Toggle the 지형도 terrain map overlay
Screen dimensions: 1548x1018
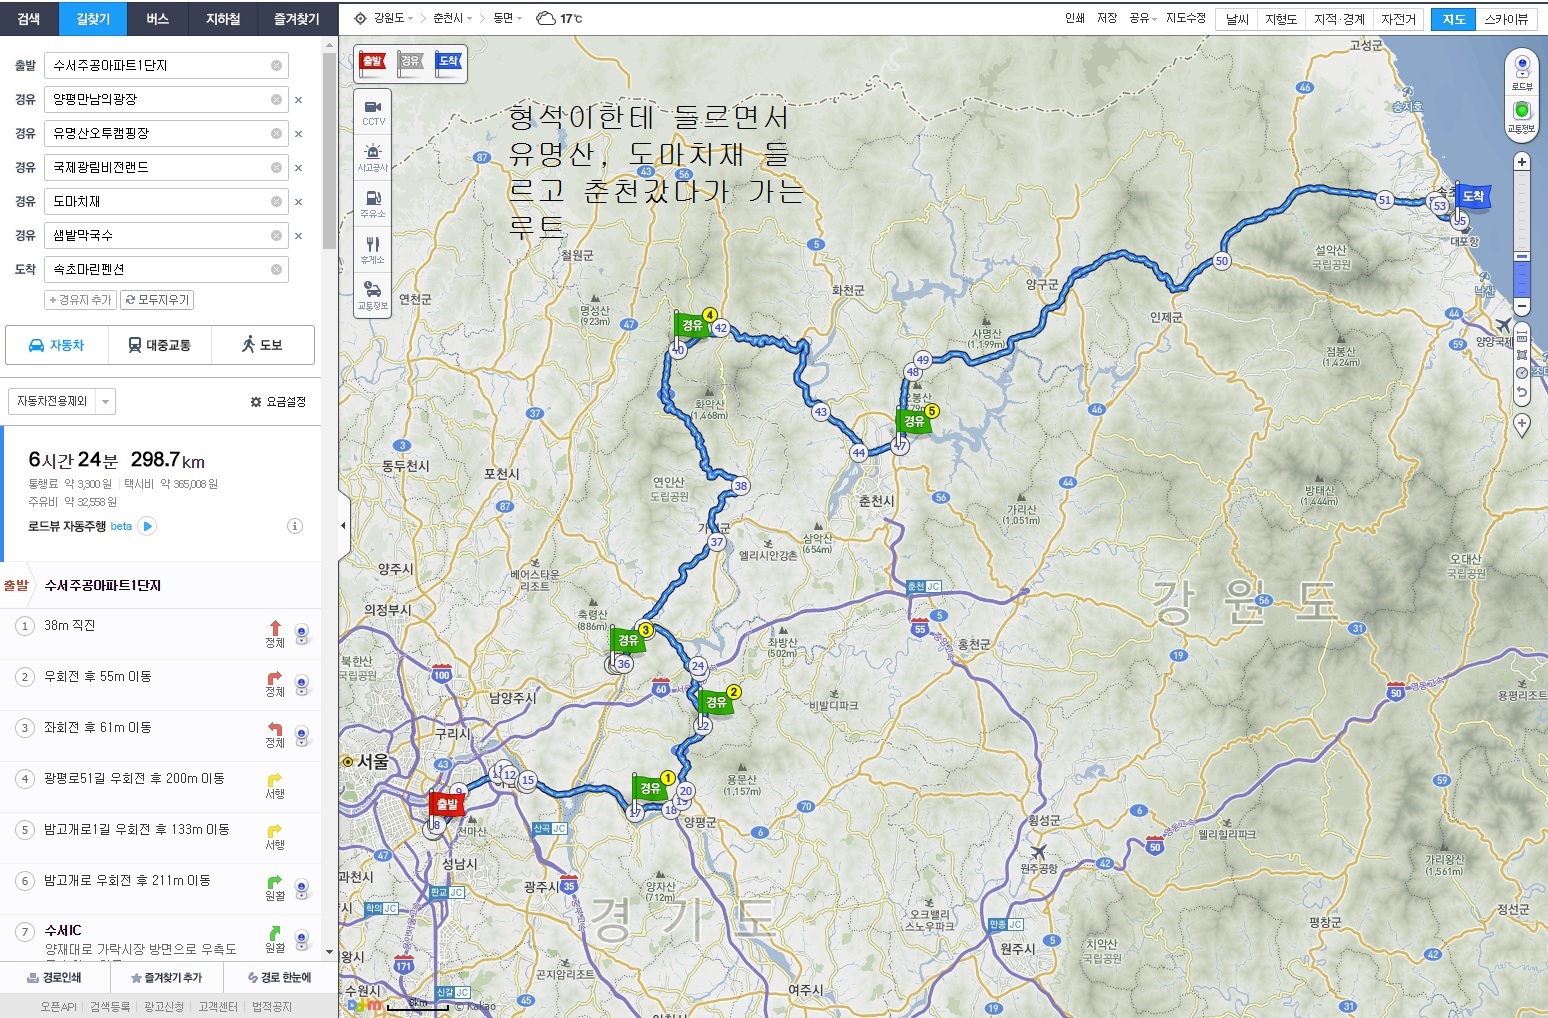tap(1280, 19)
